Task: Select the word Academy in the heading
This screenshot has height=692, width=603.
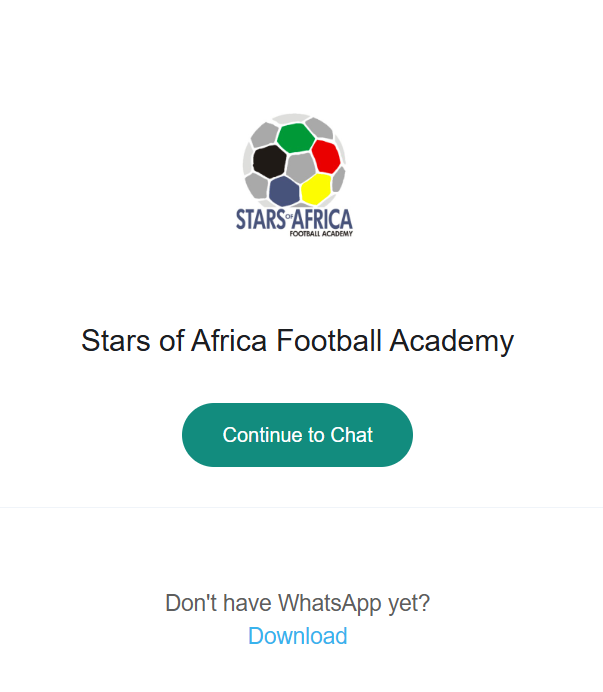Action: pyautogui.click(x=452, y=342)
